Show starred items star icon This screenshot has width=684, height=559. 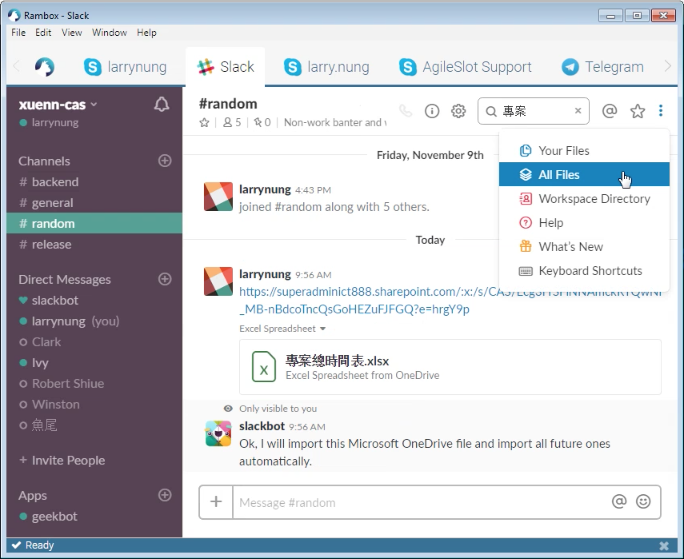pos(637,111)
